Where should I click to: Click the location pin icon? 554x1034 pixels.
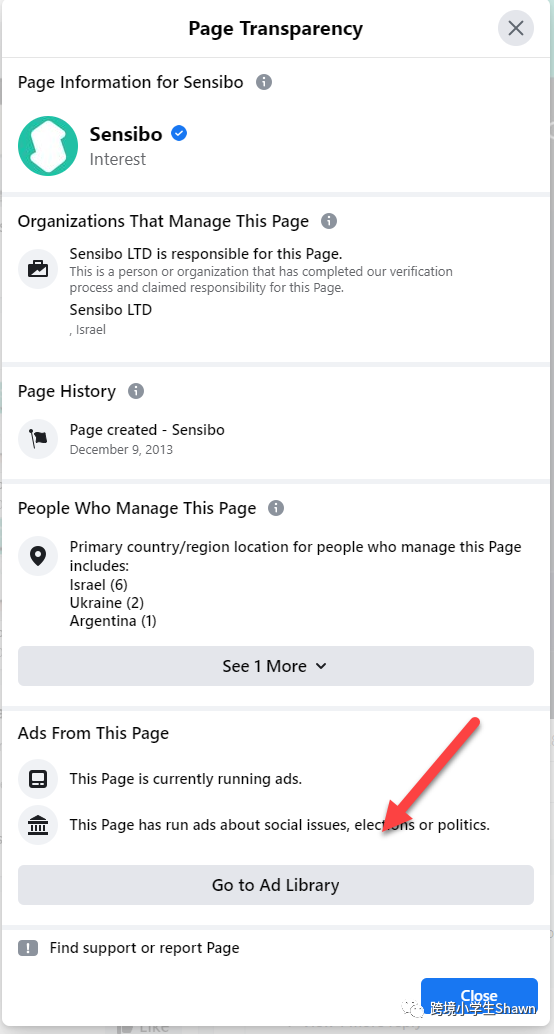tap(38, 556)
